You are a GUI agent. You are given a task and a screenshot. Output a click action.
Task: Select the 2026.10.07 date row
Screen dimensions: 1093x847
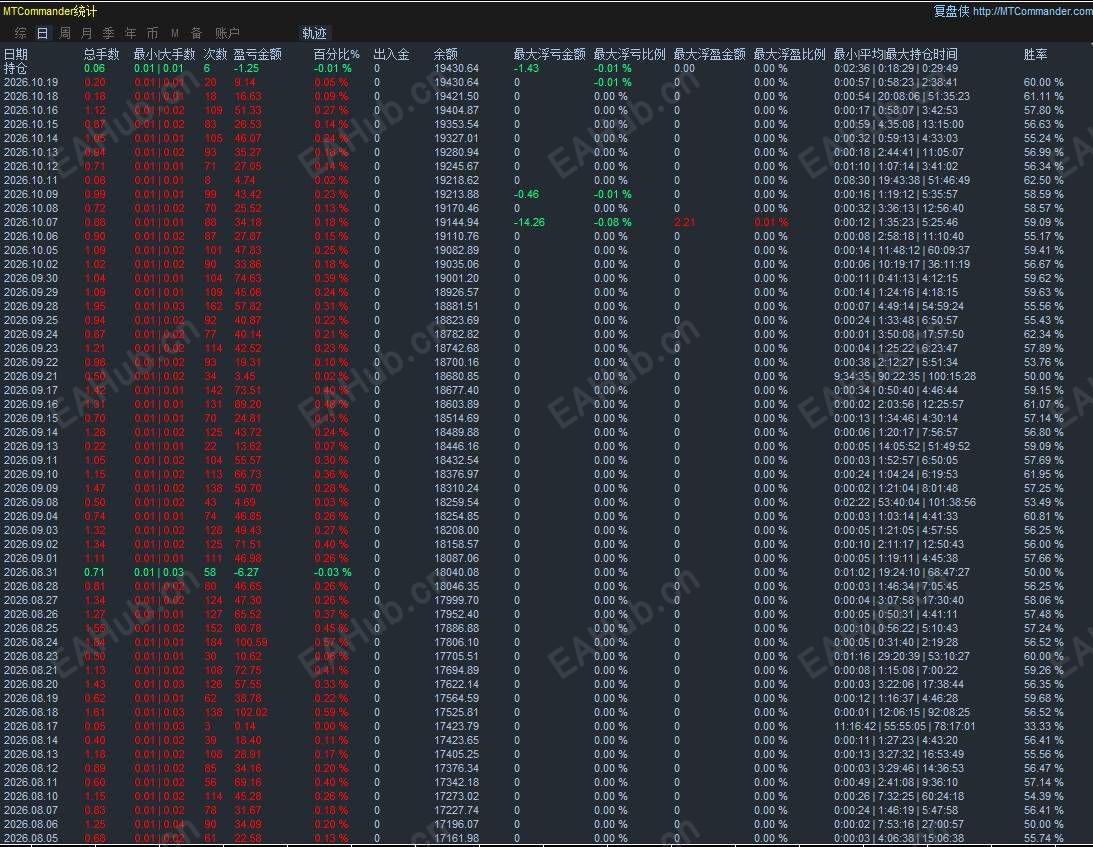[31, 222]
